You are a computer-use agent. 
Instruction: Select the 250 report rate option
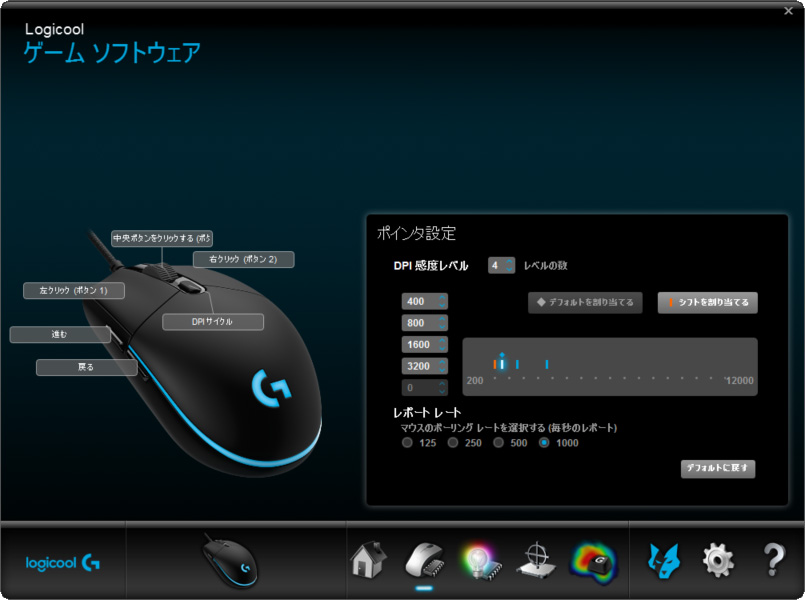[x=453, y=443]
